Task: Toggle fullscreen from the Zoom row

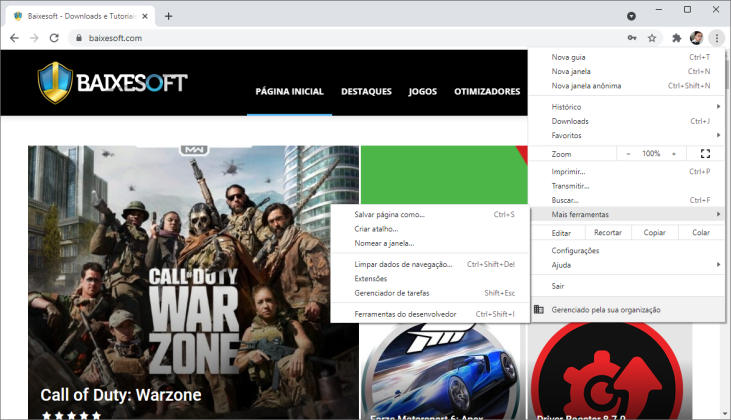Action: click(x=705, y=153)
